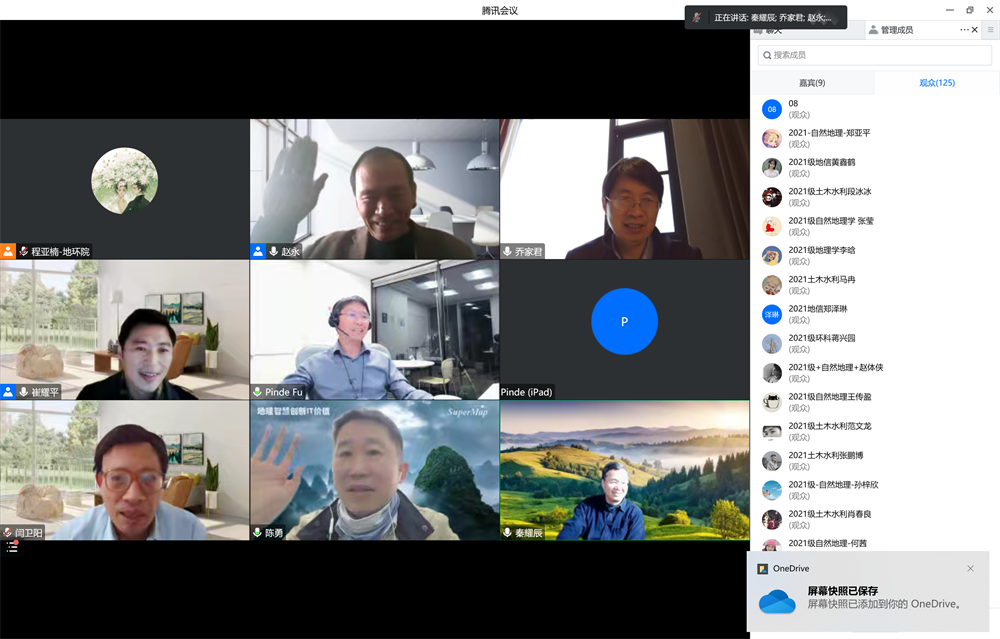Open the 管理成员 panel tab
This screenshot has width=1000, height=639.
tap(896, 30)
